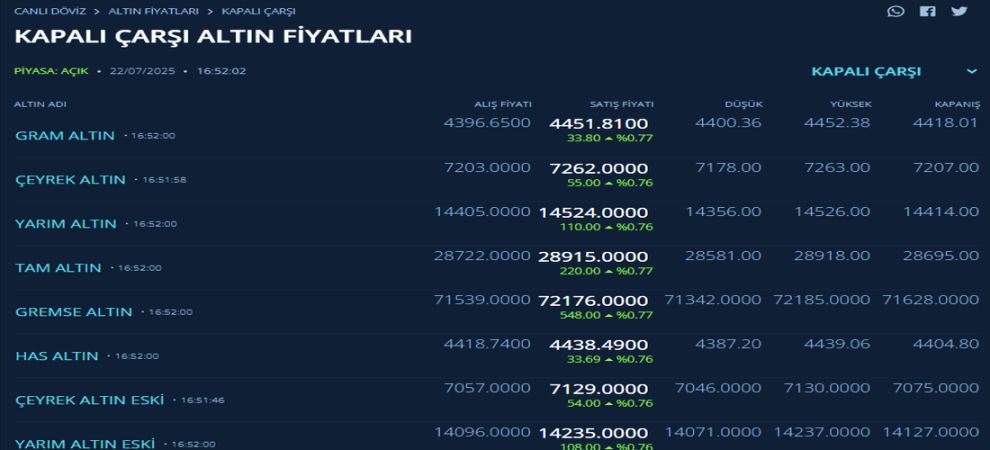
Task: Open HAS ALTIN link
Action: click(x=57, y=356)
